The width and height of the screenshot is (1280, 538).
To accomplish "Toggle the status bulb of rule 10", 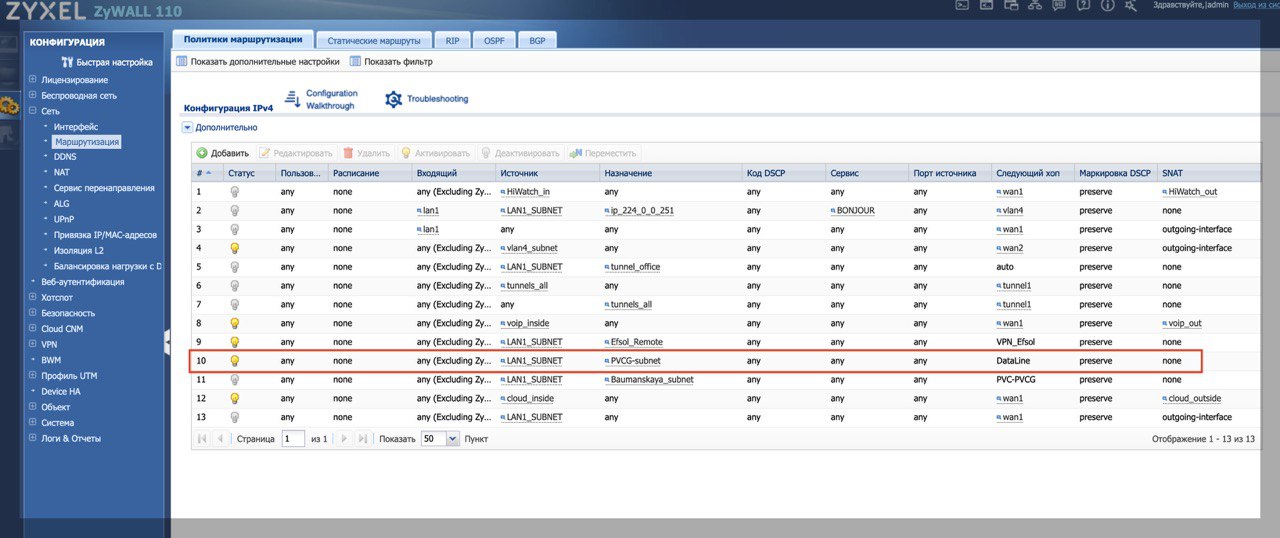I will [x=235, y=361].
